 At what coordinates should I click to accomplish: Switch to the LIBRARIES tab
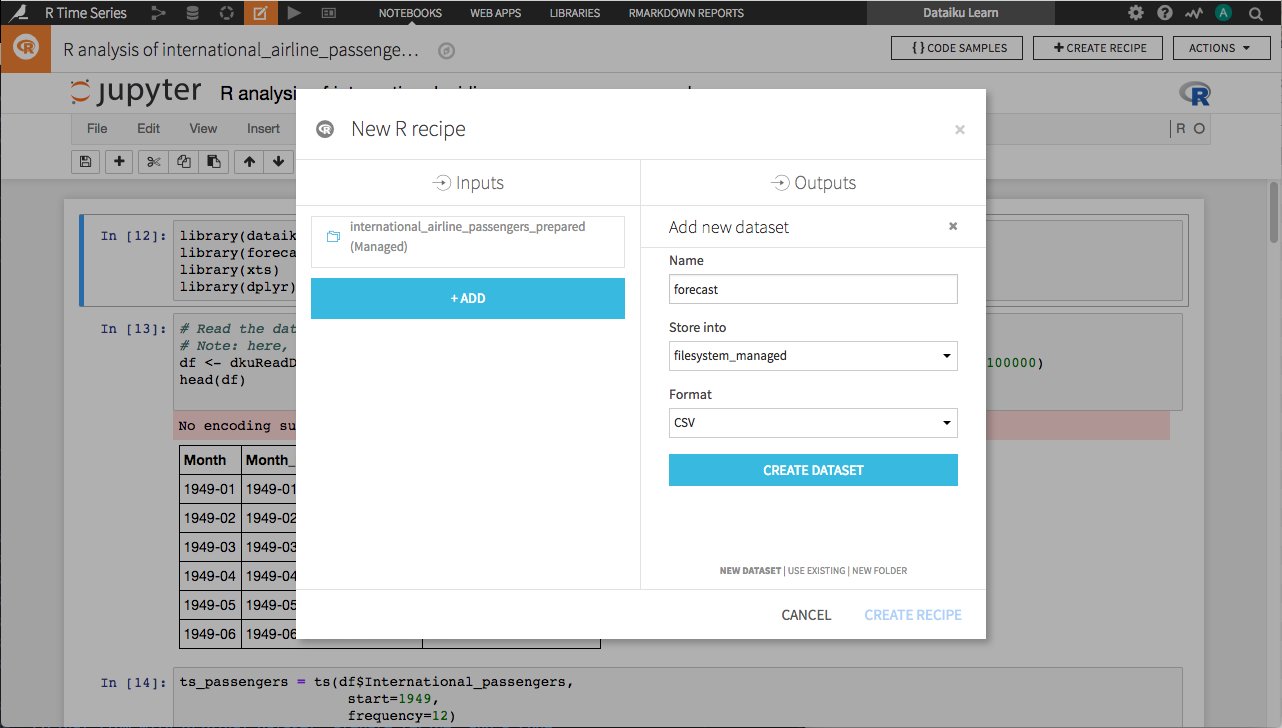click(575, 13)
